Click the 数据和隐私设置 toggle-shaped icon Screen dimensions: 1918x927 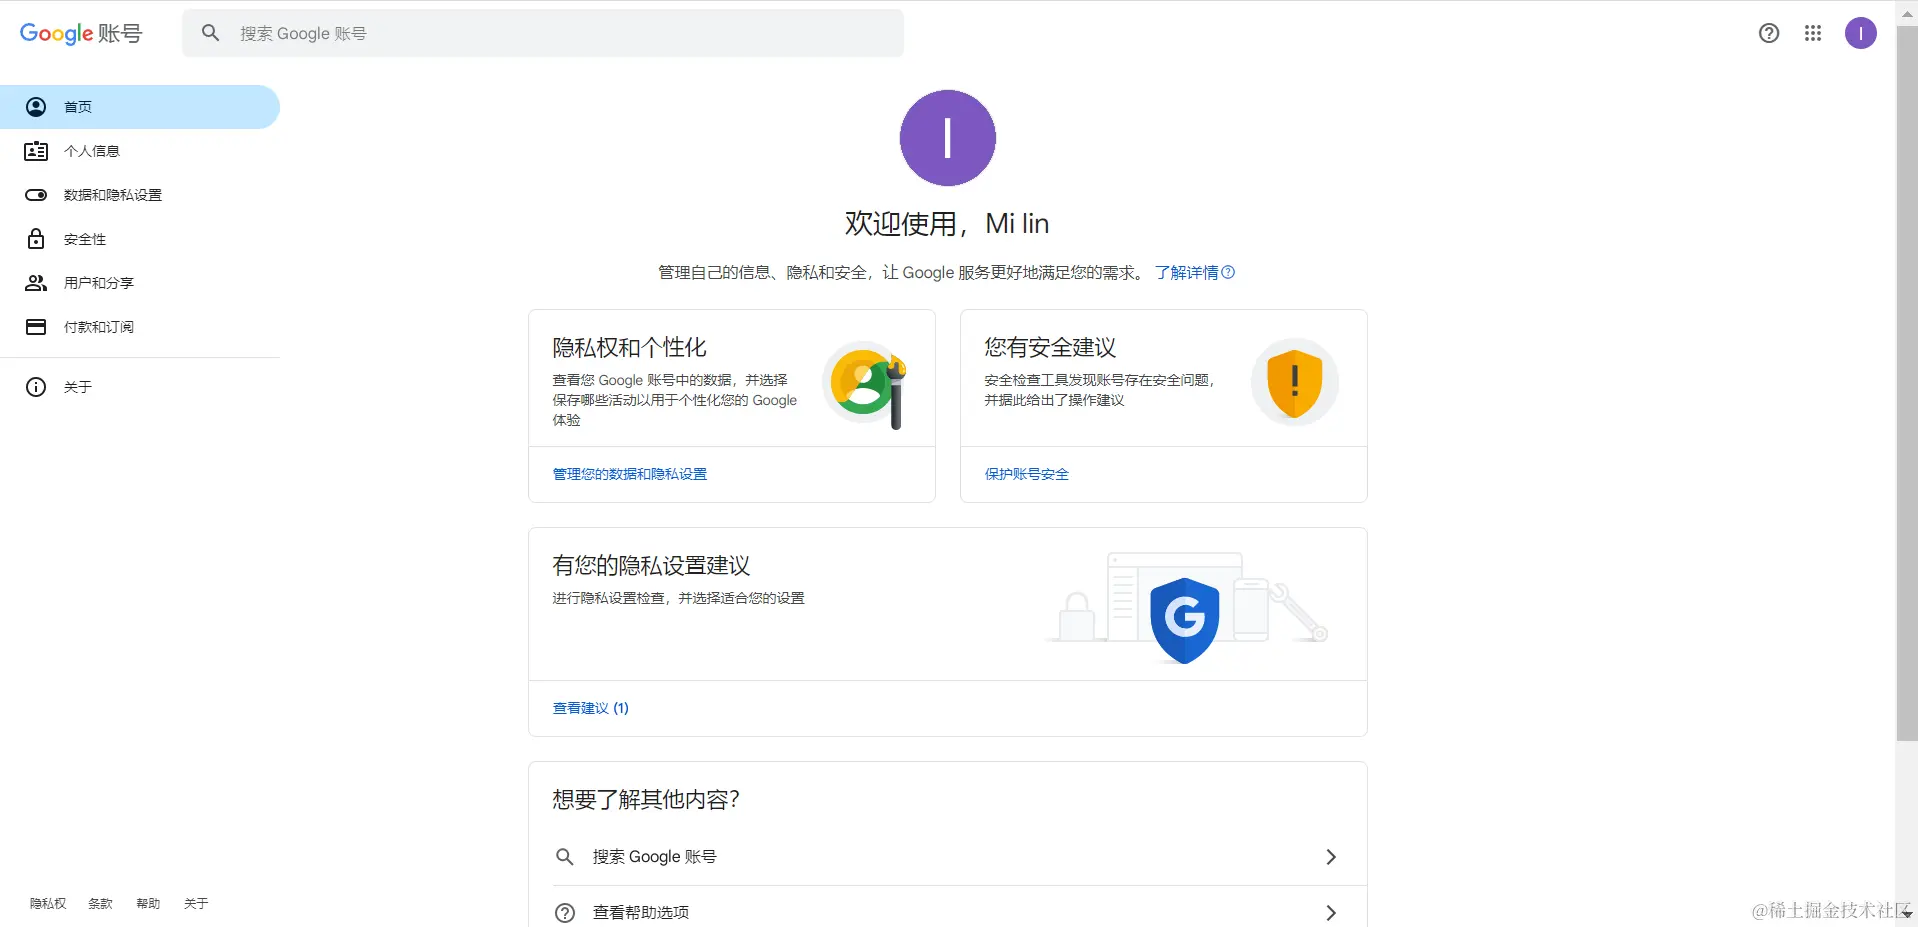[36, 195]
